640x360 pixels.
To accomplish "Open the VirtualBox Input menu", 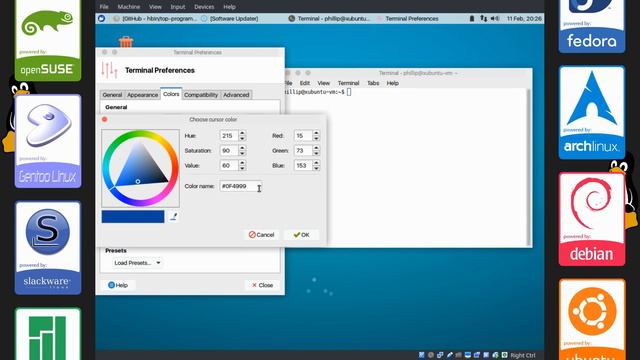I will pyautogui.click(x=178, y=7).
